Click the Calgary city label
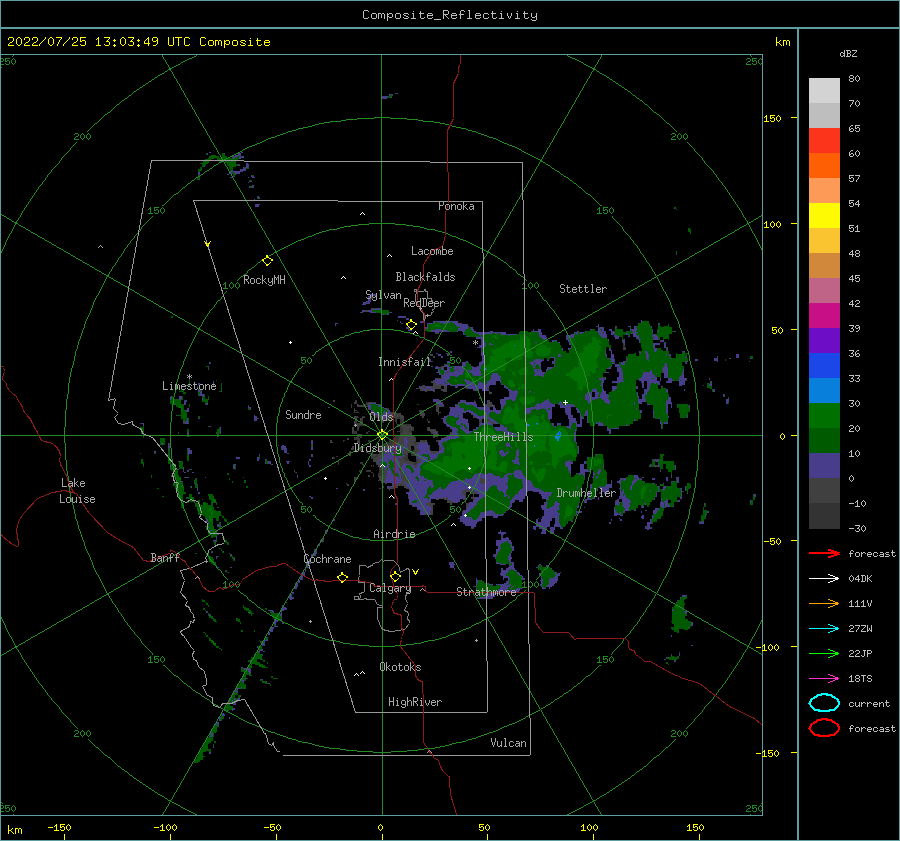The height and width of the screenshot is (841, 900). (x=390, y=588)
